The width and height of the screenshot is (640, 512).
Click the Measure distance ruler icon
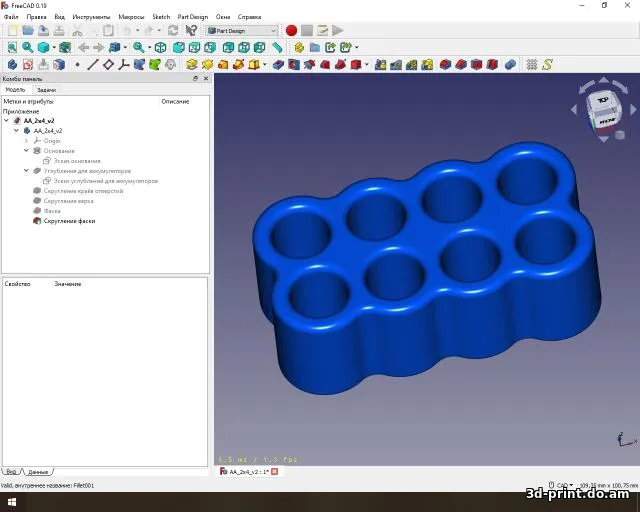tap(277, 47)
